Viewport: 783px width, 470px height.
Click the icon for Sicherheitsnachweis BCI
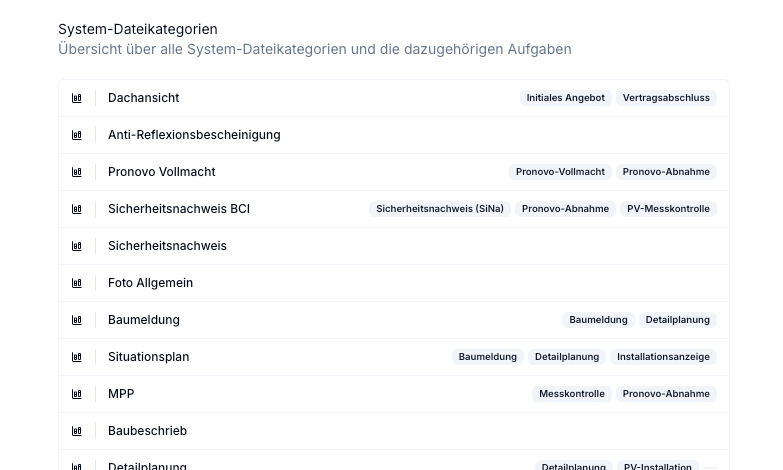tap(76, 209)
